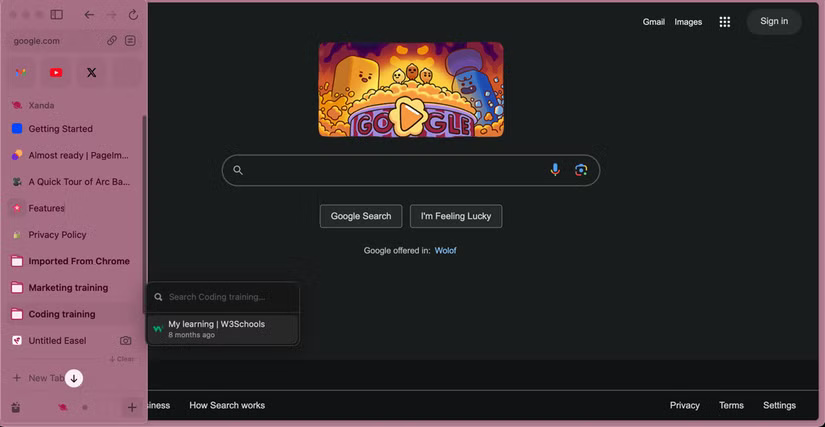The image size is (825, 427).
Task: Switch Google language to Wolof
Action: pyautogui.click(x=445, y=251)
